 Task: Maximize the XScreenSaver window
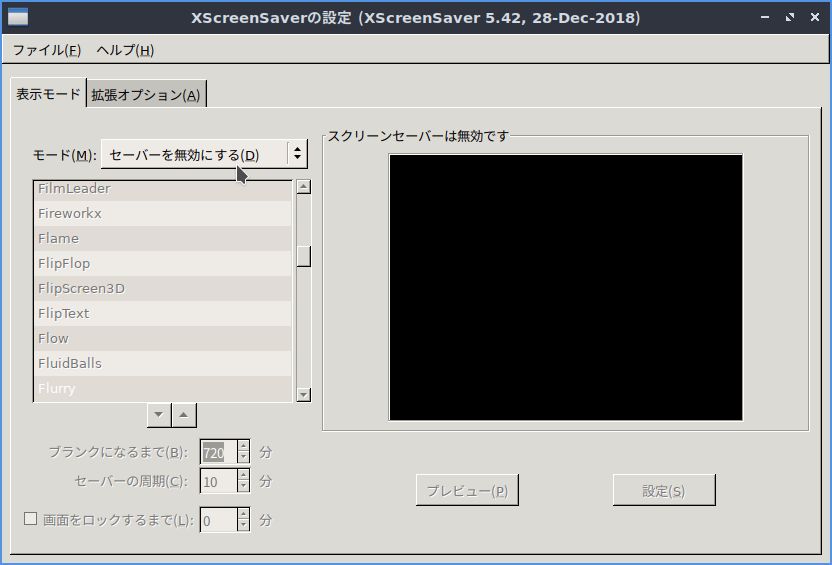coord(790,17)
